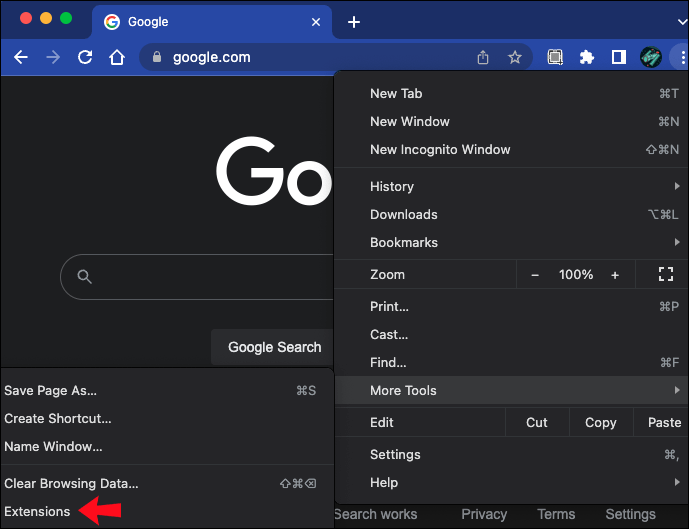The image size is (689, 529).
Task: Close the Google tab
Action: [x=315, y=22]
